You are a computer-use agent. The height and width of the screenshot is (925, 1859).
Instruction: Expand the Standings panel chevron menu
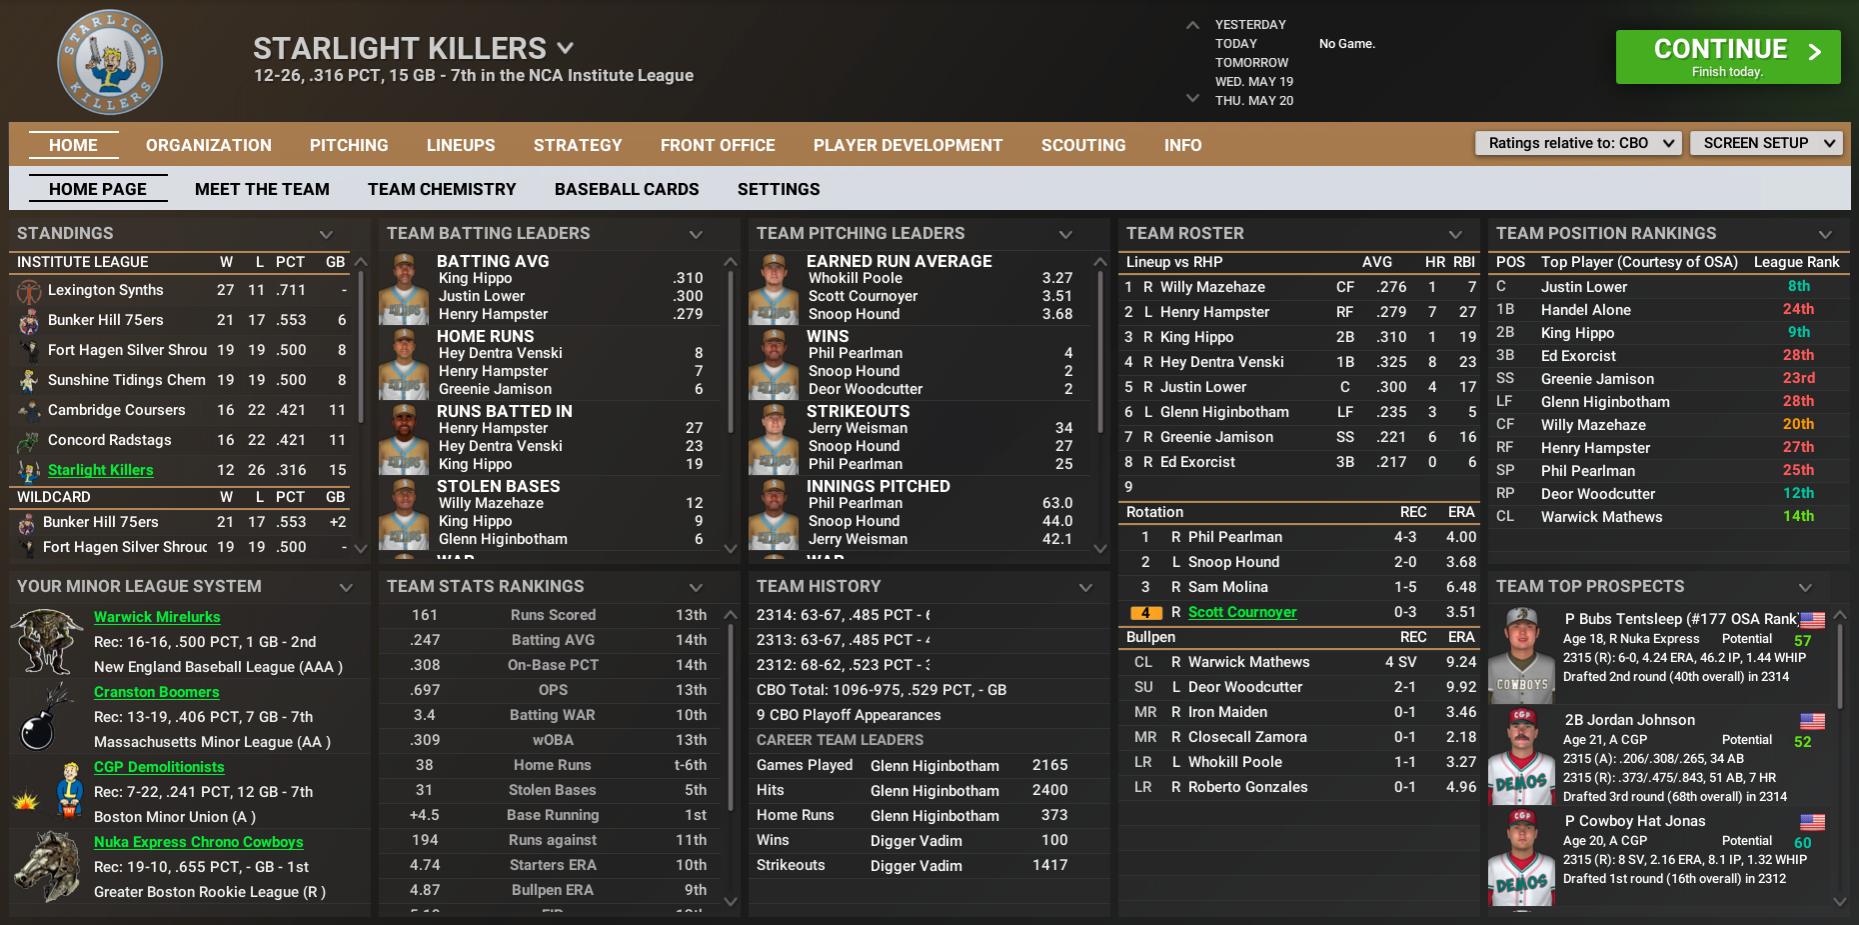(326, 234)
